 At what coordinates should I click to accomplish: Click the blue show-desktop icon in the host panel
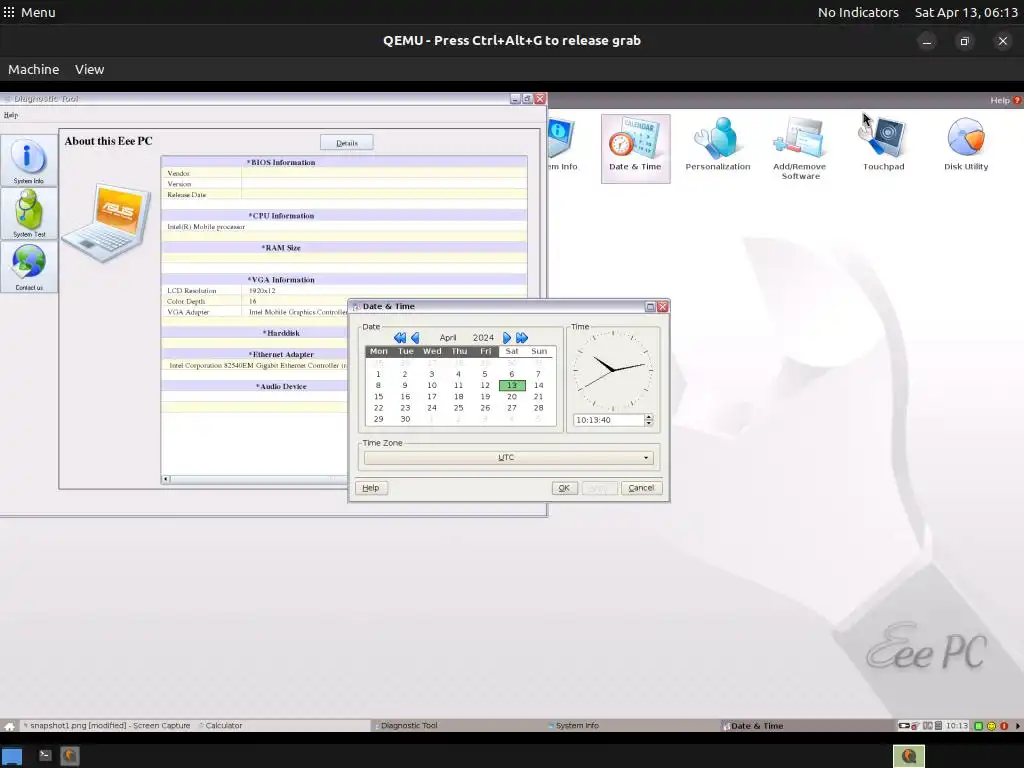(x=12, y=756)
